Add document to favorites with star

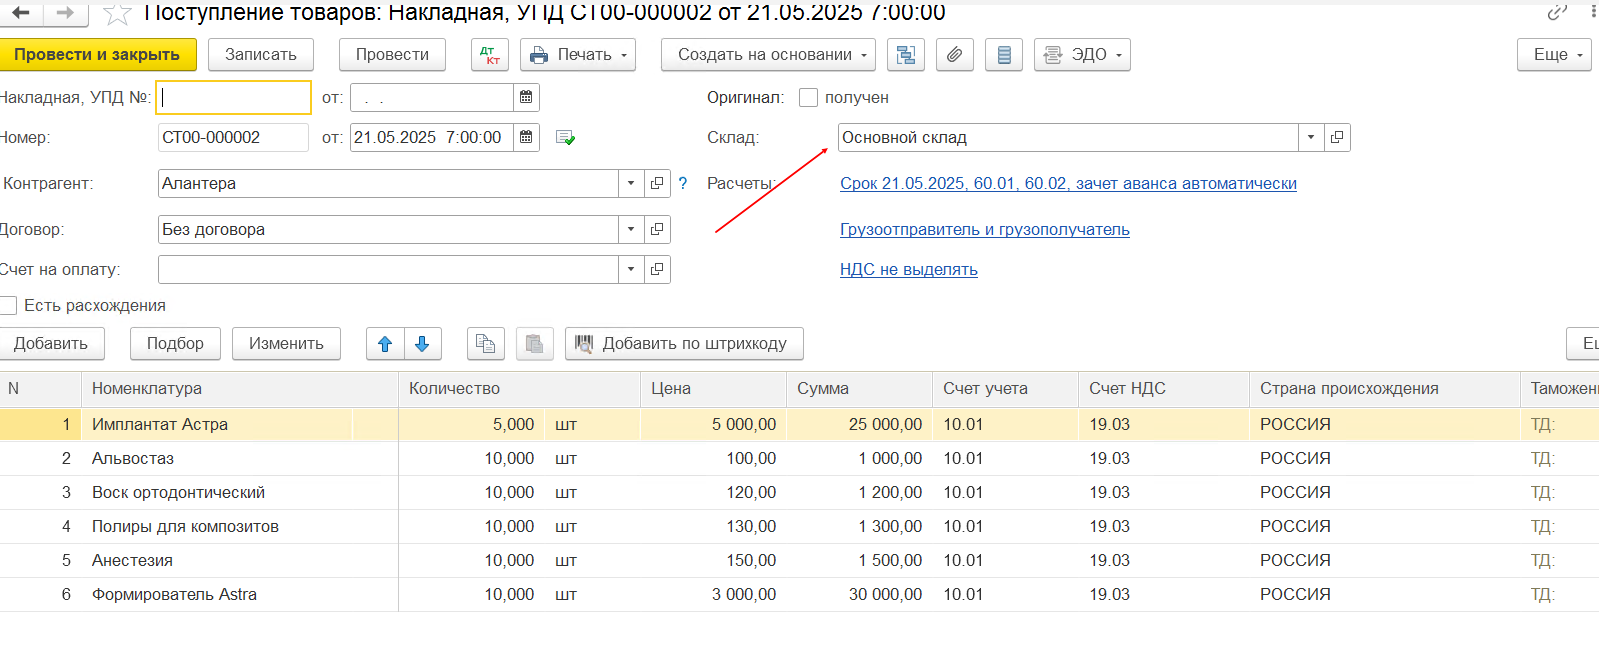(117, 13)
